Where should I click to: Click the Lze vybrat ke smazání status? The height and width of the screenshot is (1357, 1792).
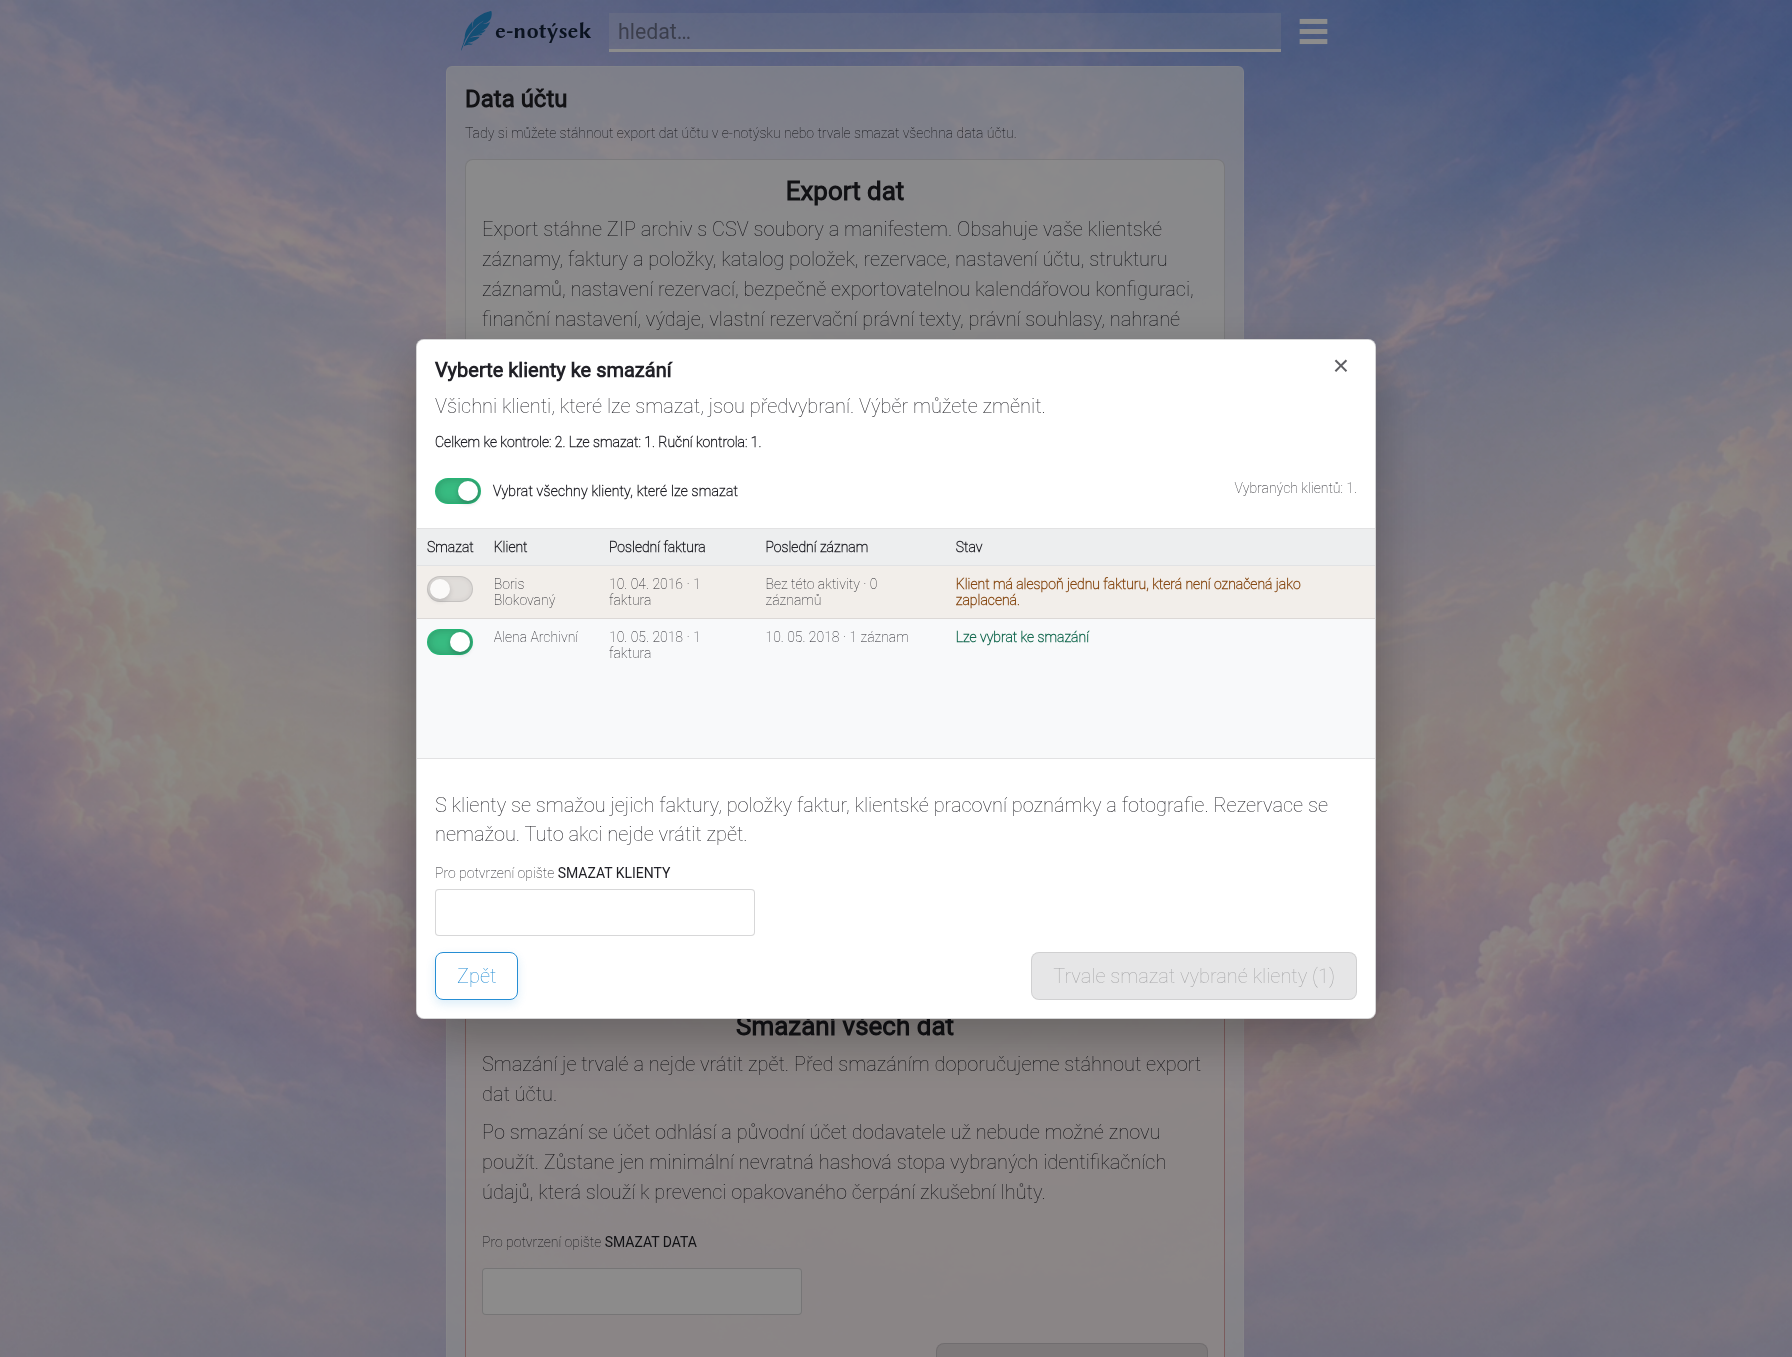tap(1022, 637)
